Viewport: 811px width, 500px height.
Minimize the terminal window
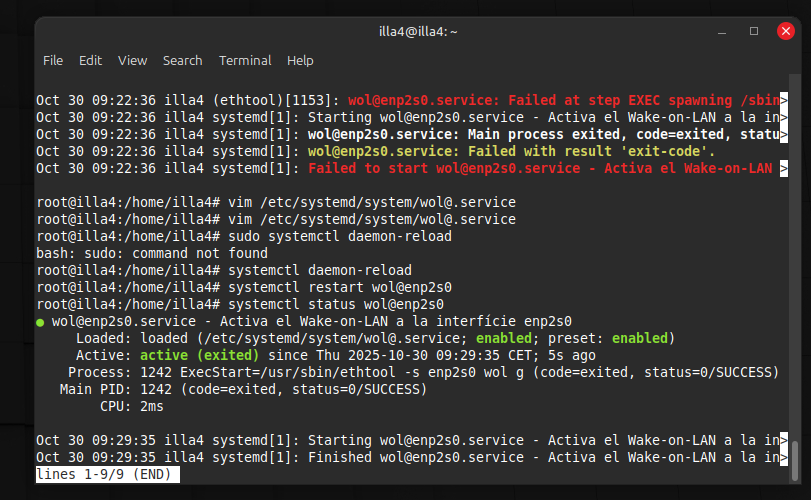722,31
